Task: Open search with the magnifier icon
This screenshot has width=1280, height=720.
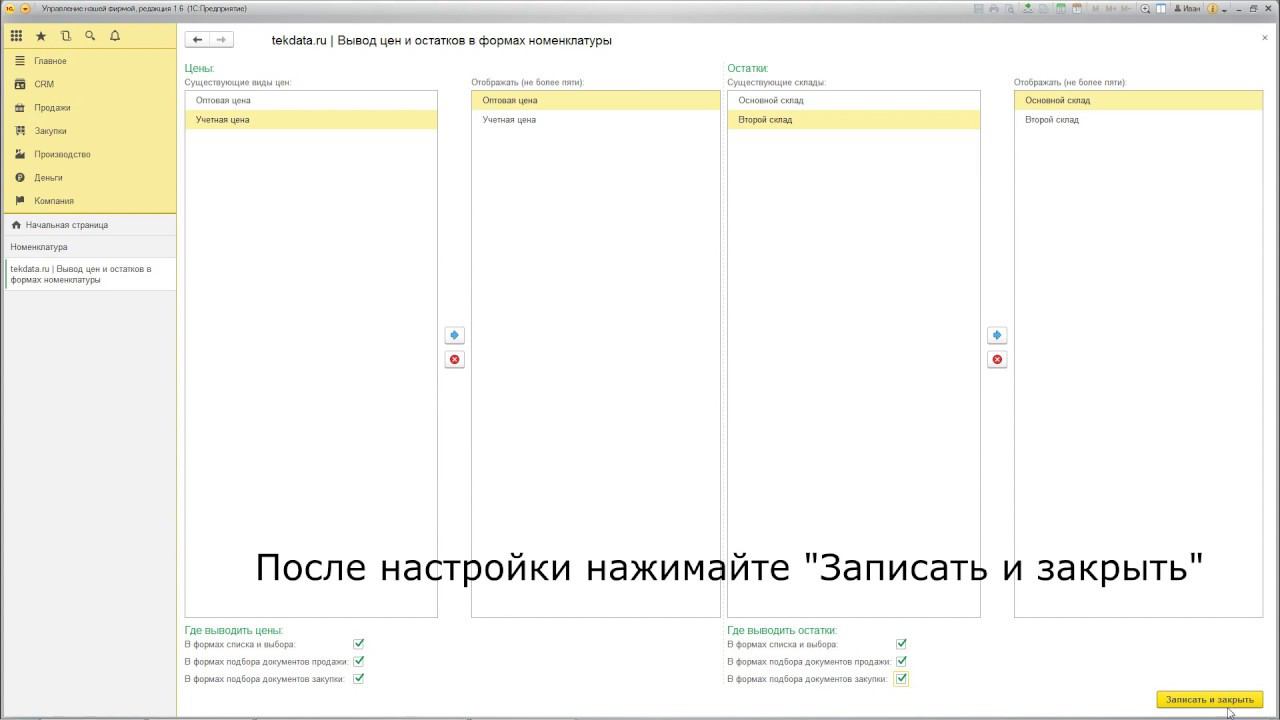Action: [x=90, y=36]
